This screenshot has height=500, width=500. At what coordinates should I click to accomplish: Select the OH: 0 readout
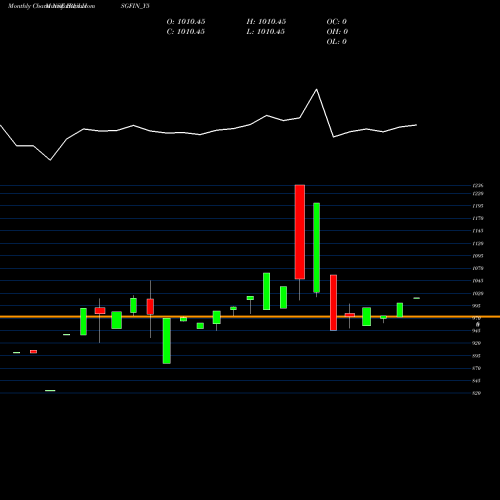[x=337, y=32]
